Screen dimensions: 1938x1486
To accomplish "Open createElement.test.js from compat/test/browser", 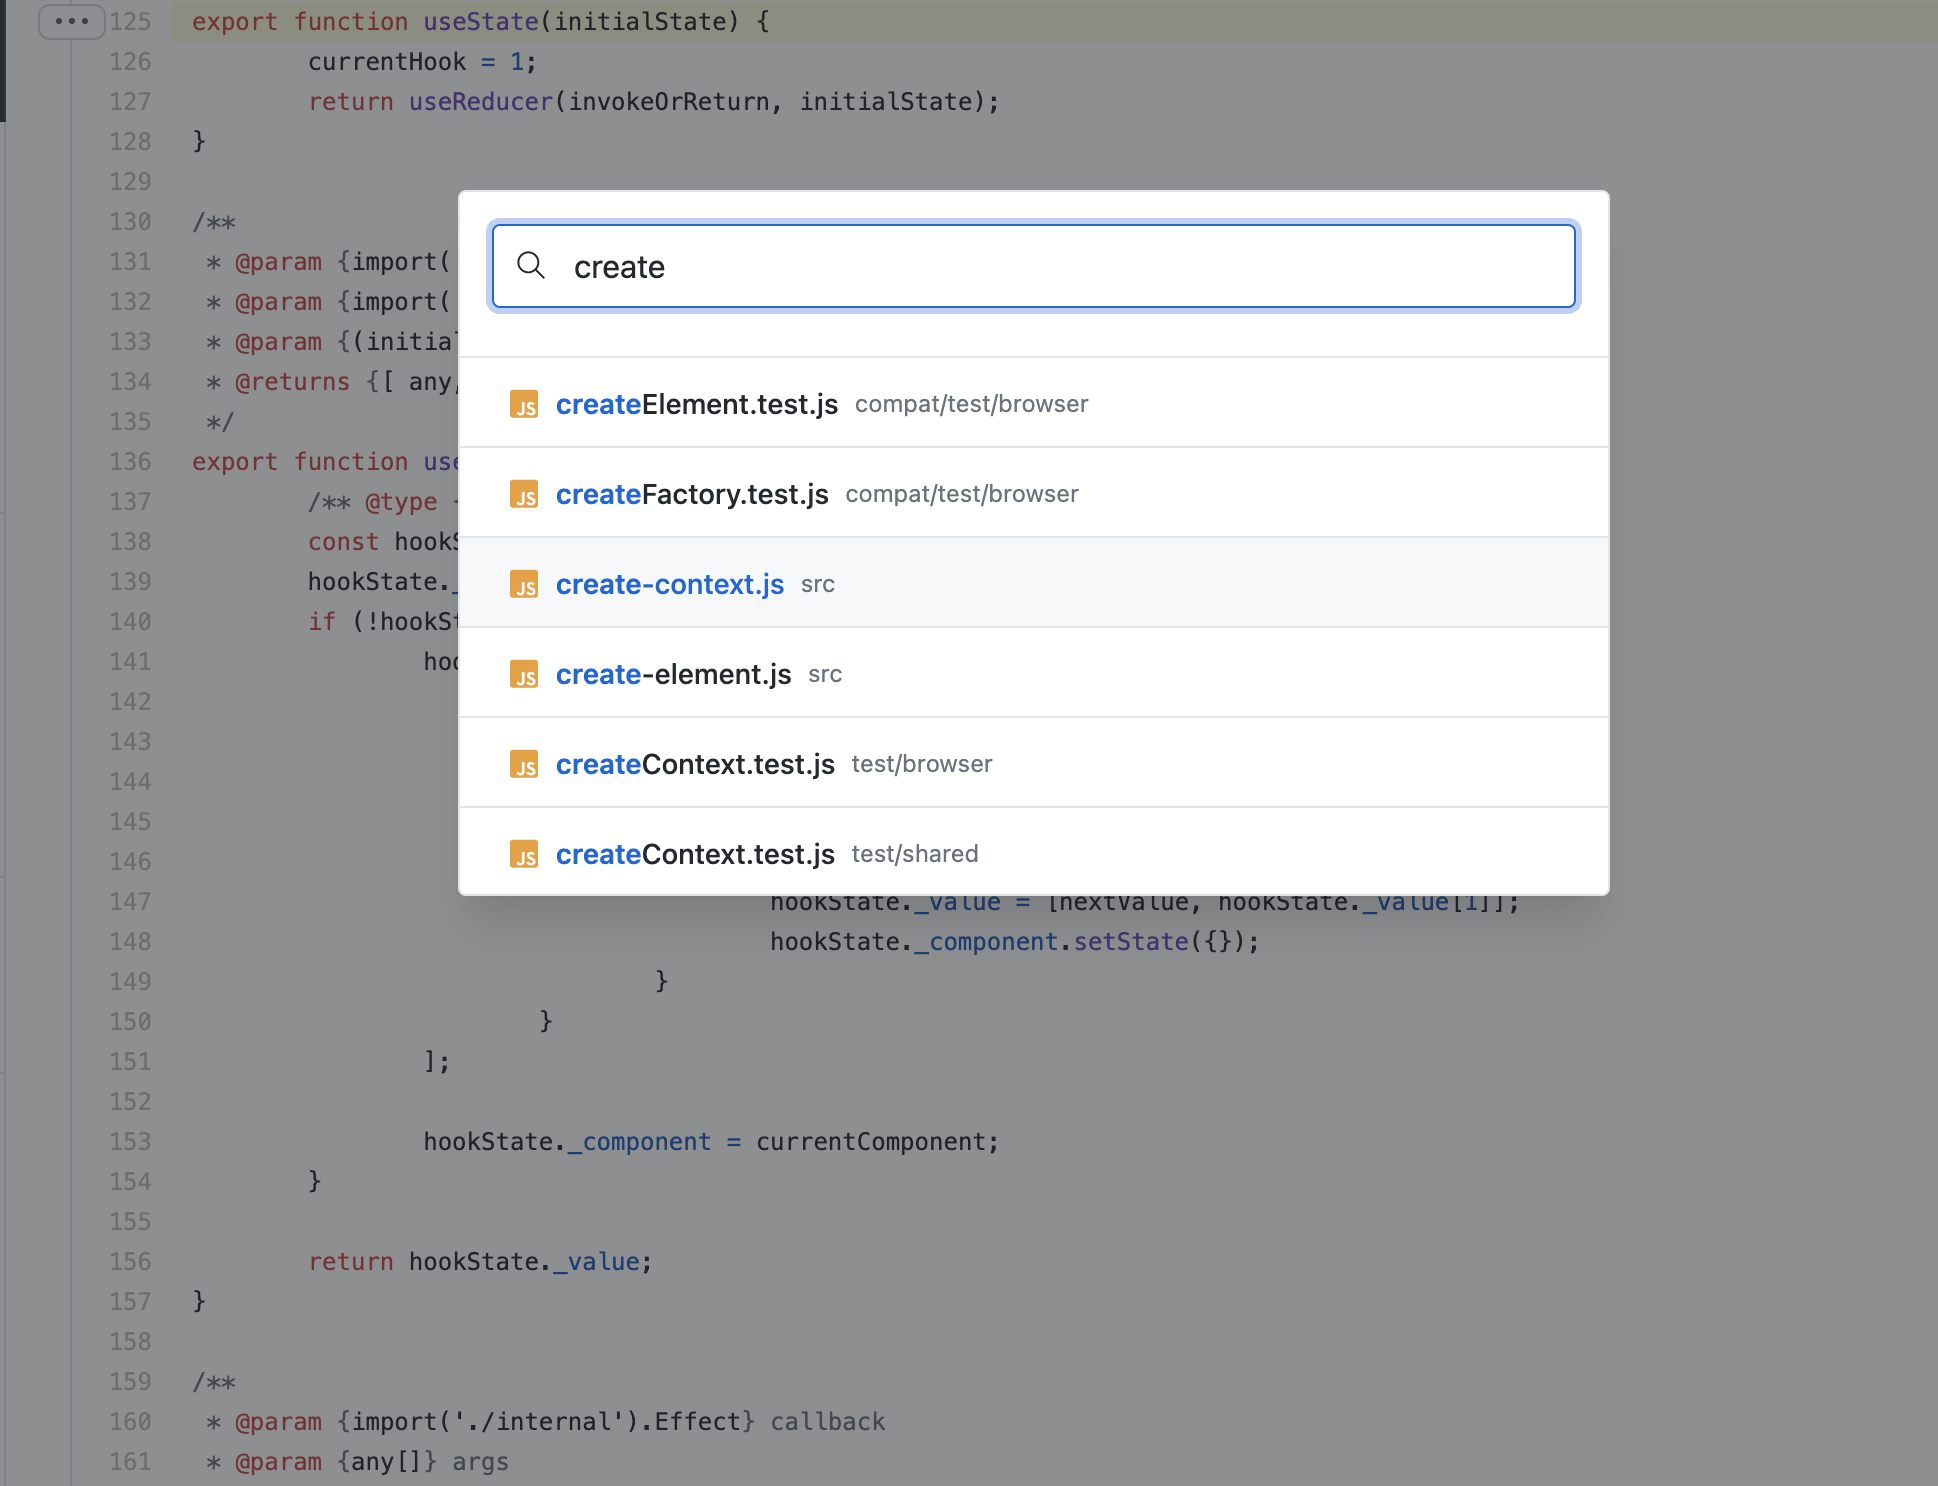I will click(697, 404).
